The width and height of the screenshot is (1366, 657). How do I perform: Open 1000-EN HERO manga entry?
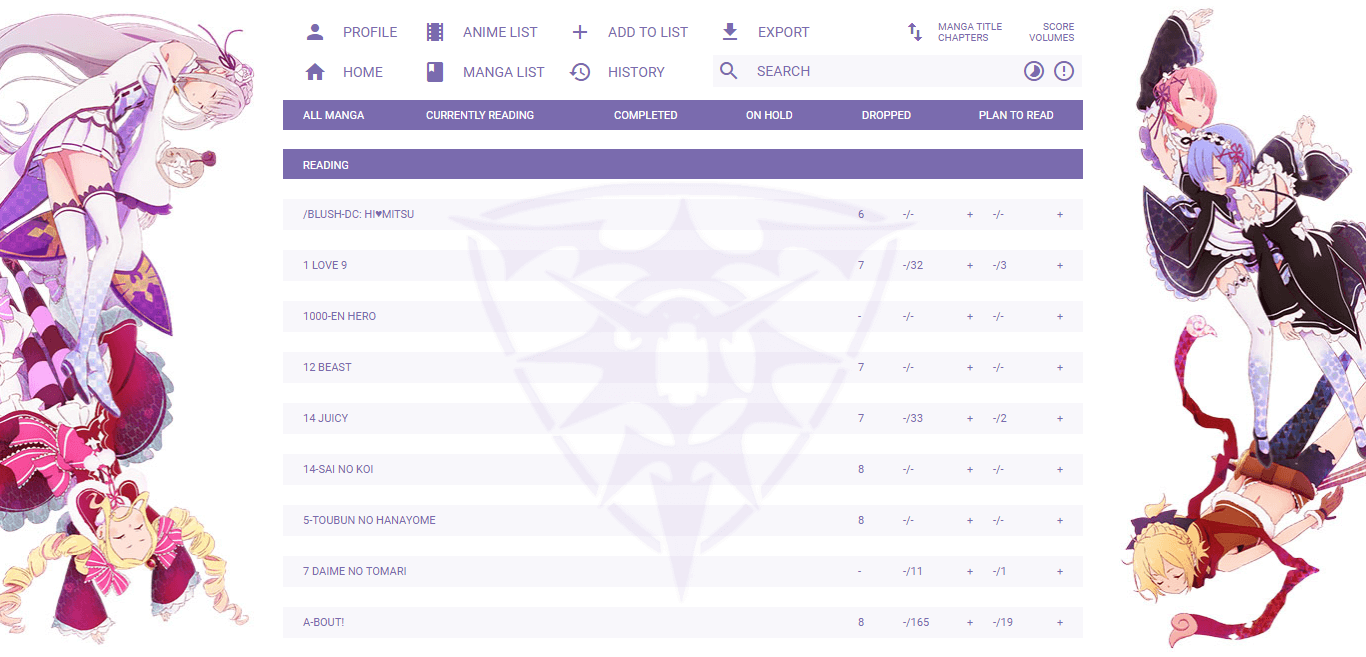340,316
